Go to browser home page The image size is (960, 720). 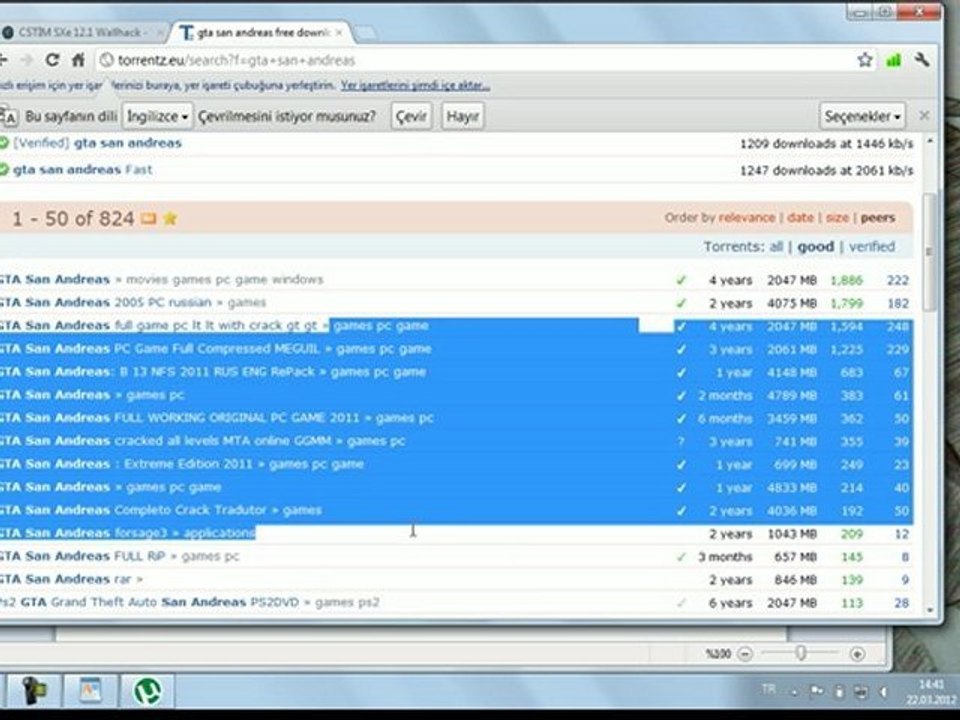pos(78,60)
